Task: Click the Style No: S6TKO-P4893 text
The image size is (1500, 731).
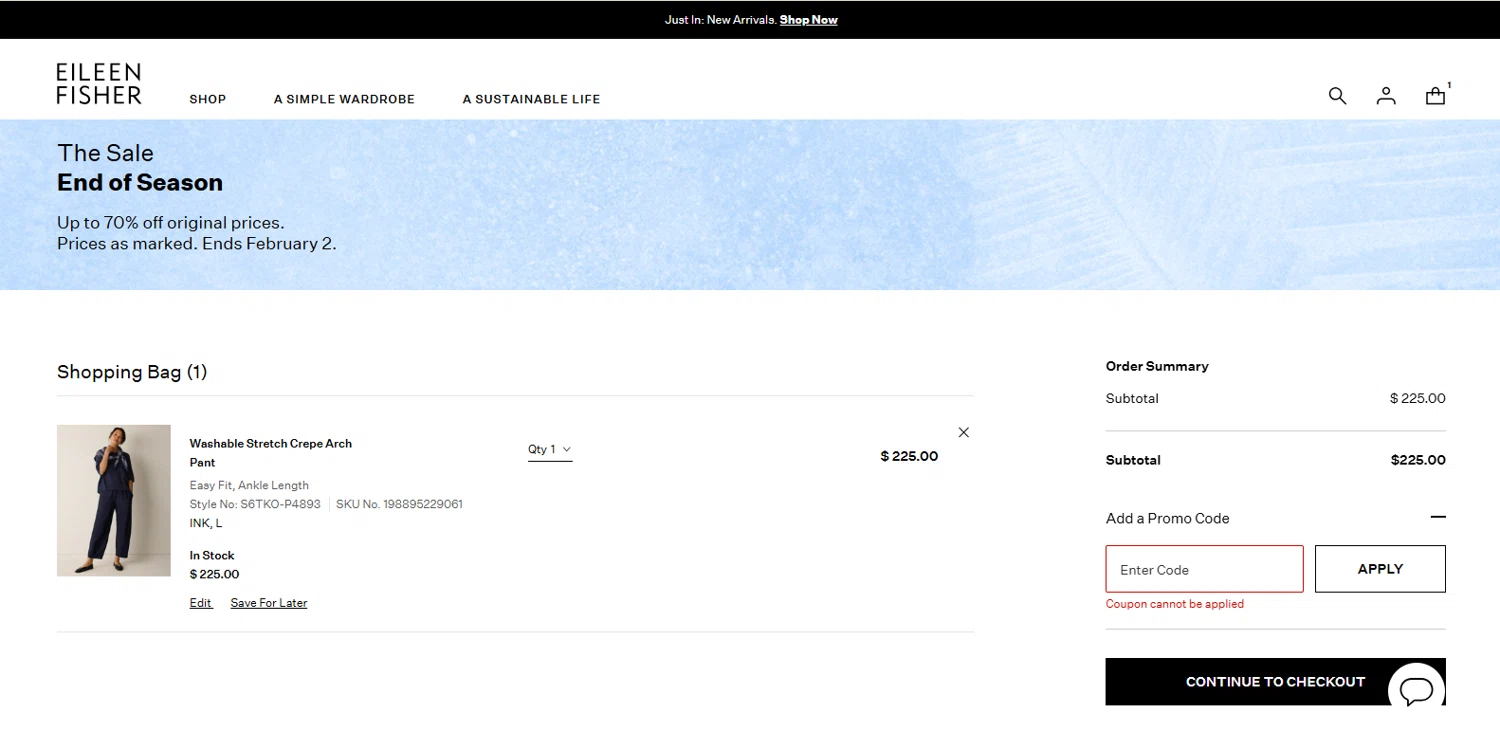Action: tap(255, 504)
